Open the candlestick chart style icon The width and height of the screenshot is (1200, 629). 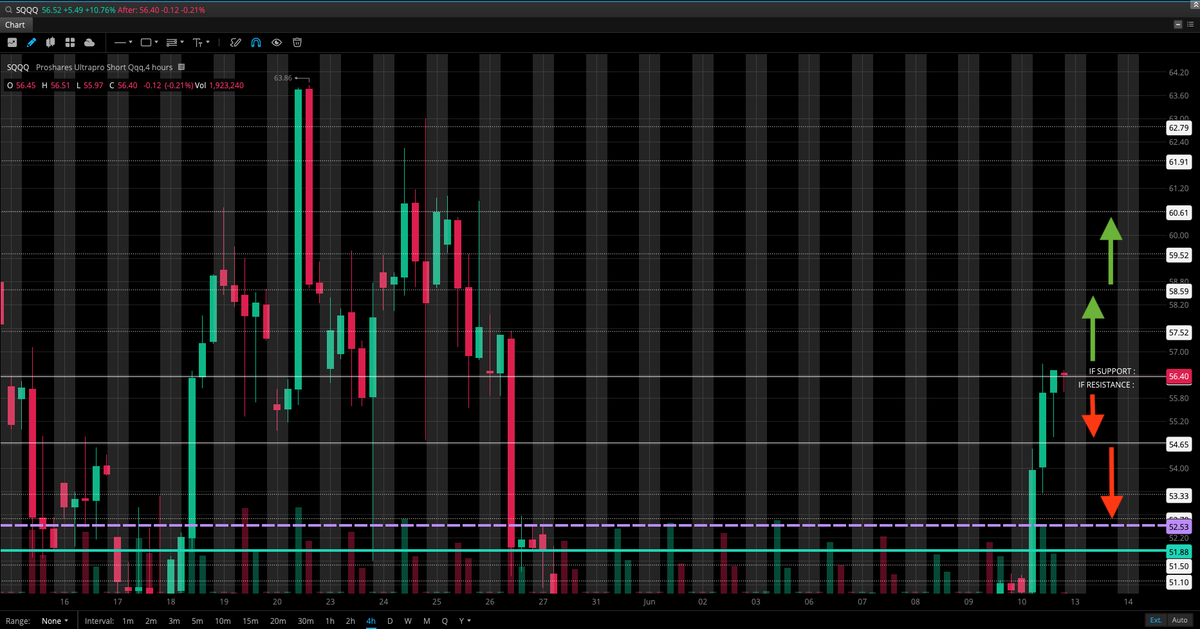point(51,43)
